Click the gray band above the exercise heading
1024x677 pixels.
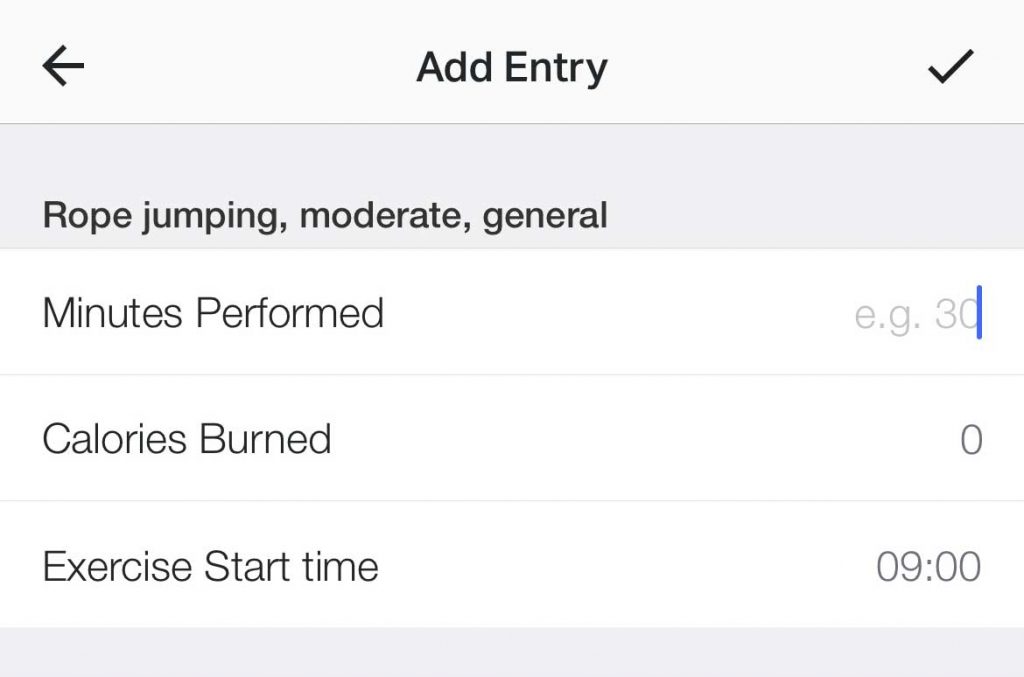512,155
